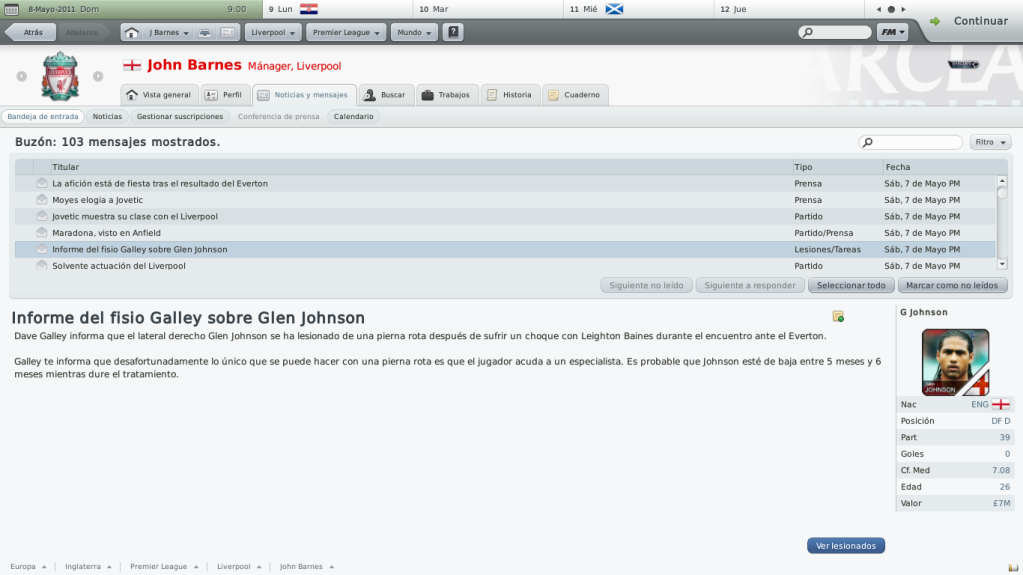The width and height of the screenshot is (1023, 575).
Task: Click the Liverpool club crest
Action: (60, 76)
